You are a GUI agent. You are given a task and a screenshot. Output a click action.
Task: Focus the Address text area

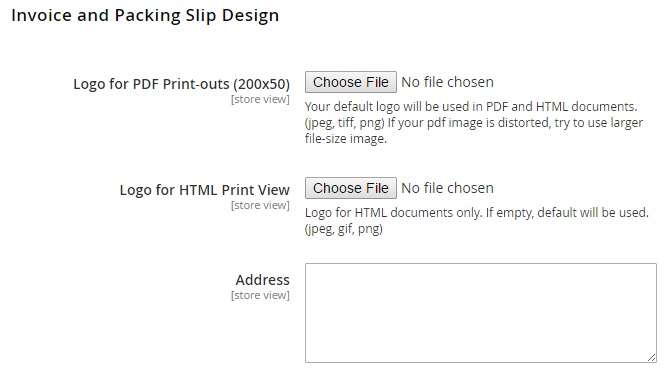click(x=481, y=313)
